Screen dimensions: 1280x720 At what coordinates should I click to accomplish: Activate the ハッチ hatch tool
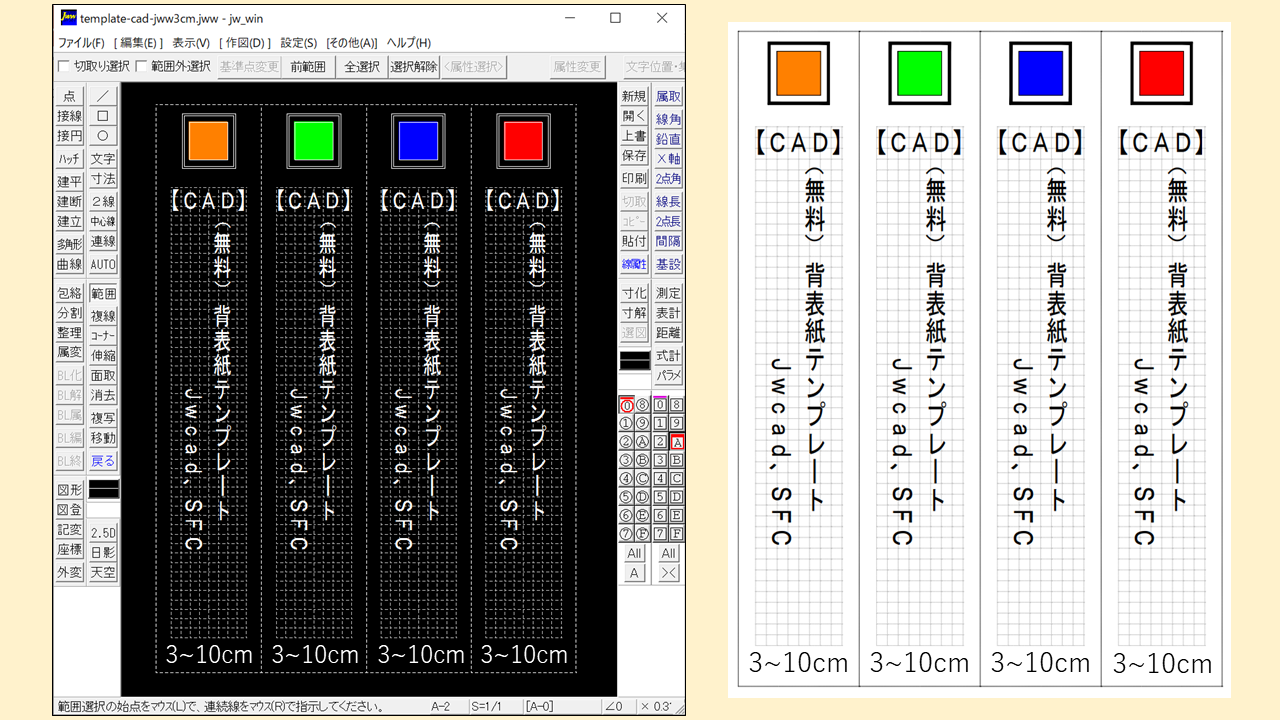[x=69, y=159]
